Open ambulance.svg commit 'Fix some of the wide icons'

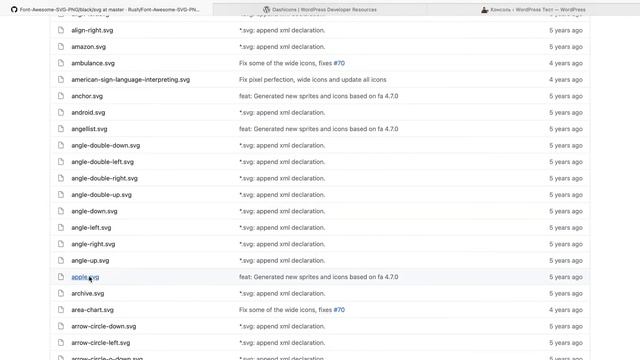(285, 63)
